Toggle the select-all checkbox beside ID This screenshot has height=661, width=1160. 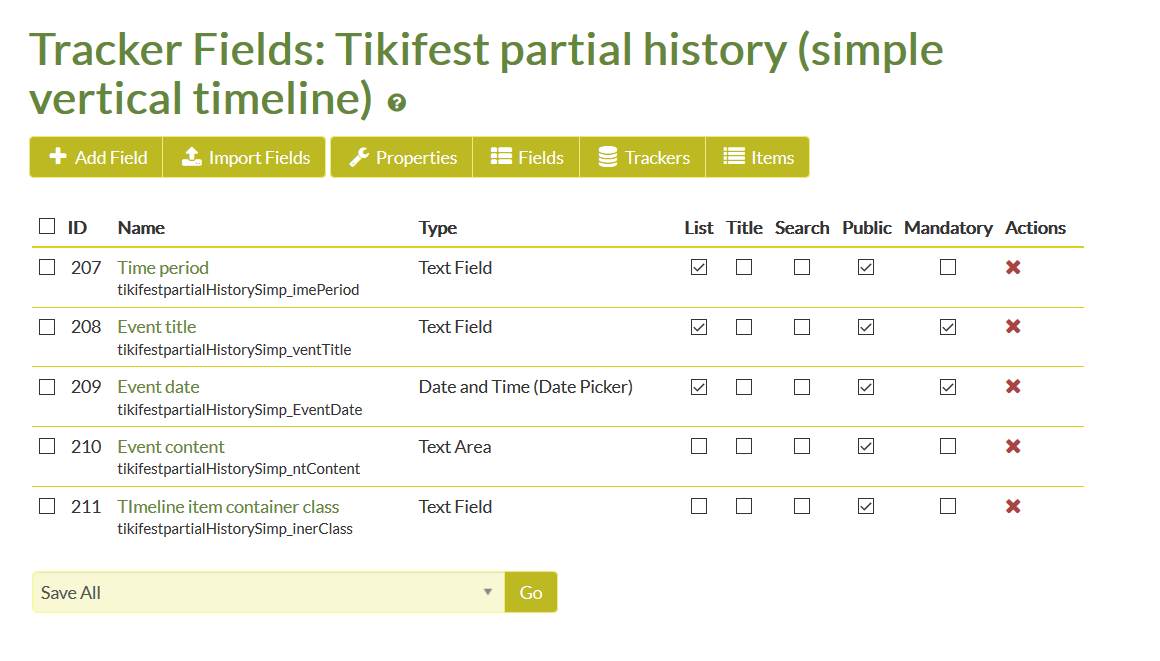click(x=47, y=226)
